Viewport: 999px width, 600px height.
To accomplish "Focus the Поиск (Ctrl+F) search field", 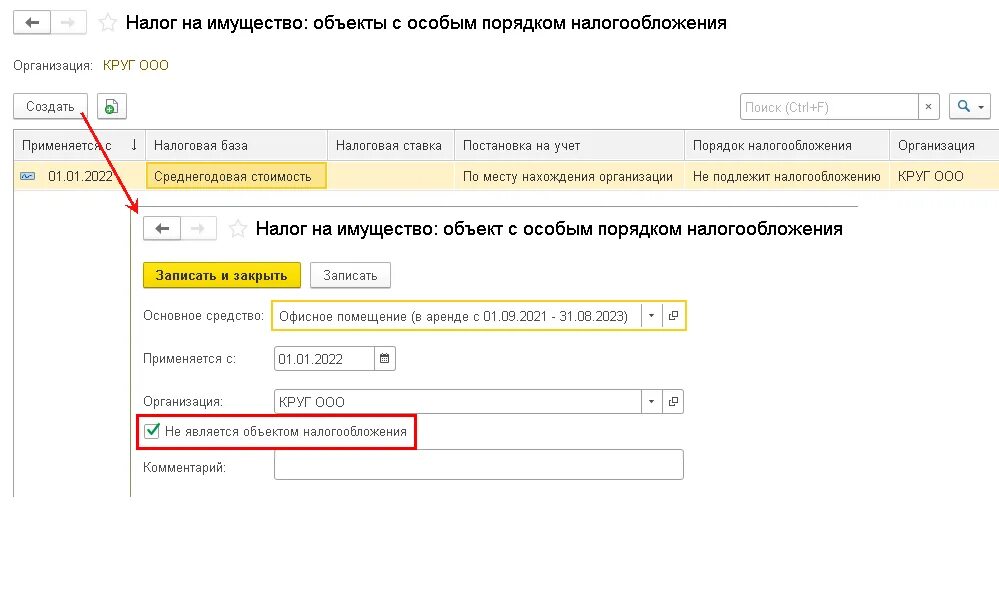I will [x=829, y=107].
